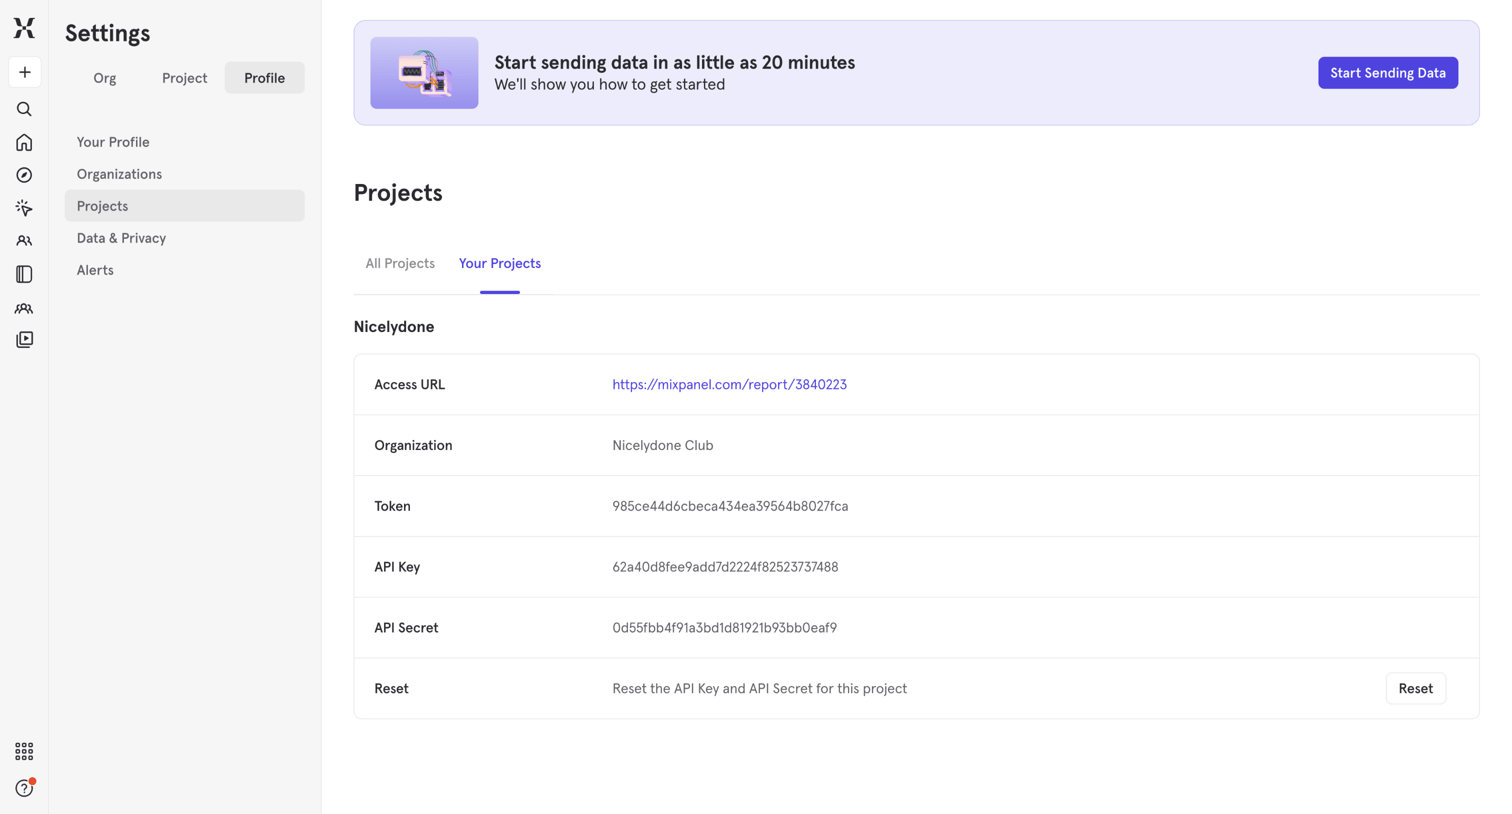Open the Boards panel icon
This screenshot has width=1512, height=814.
24,274
